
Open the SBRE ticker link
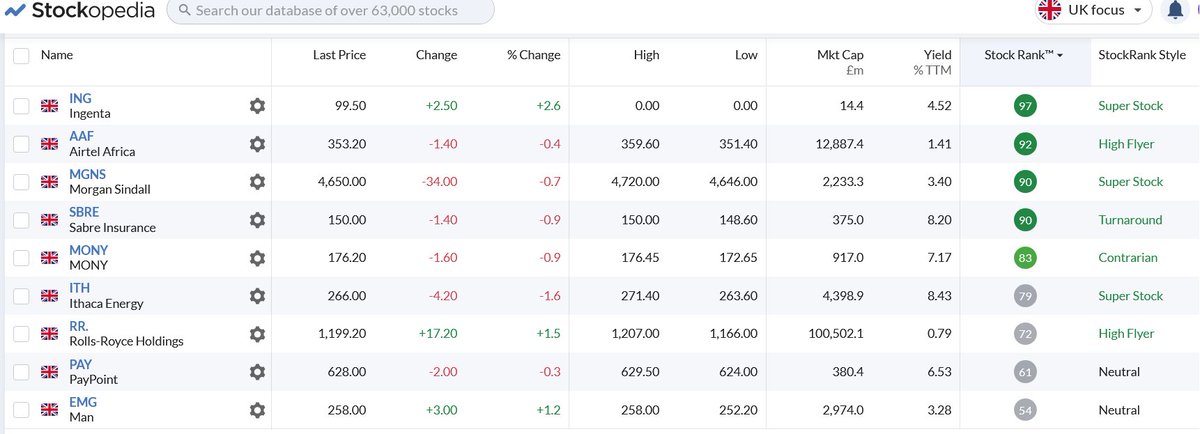tap(84, 212)
